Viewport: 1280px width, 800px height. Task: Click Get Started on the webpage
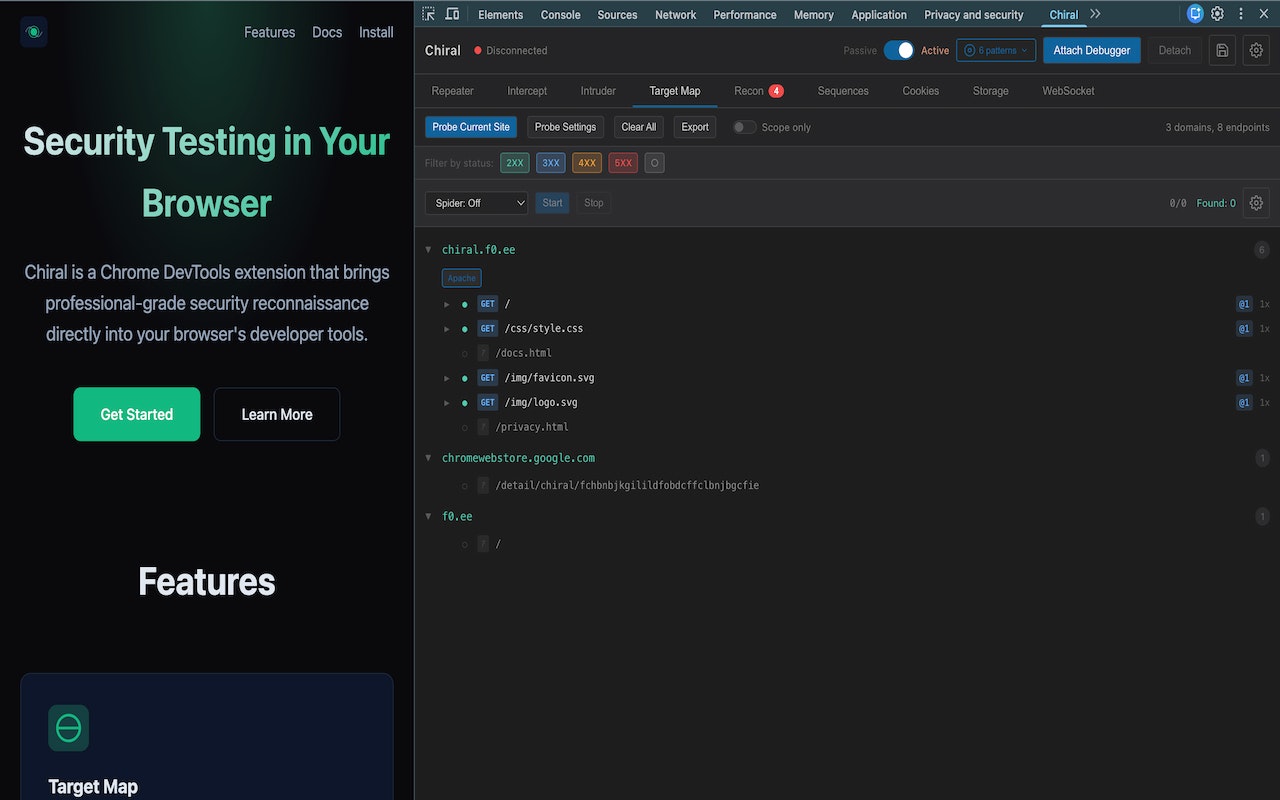click(137, 414)
